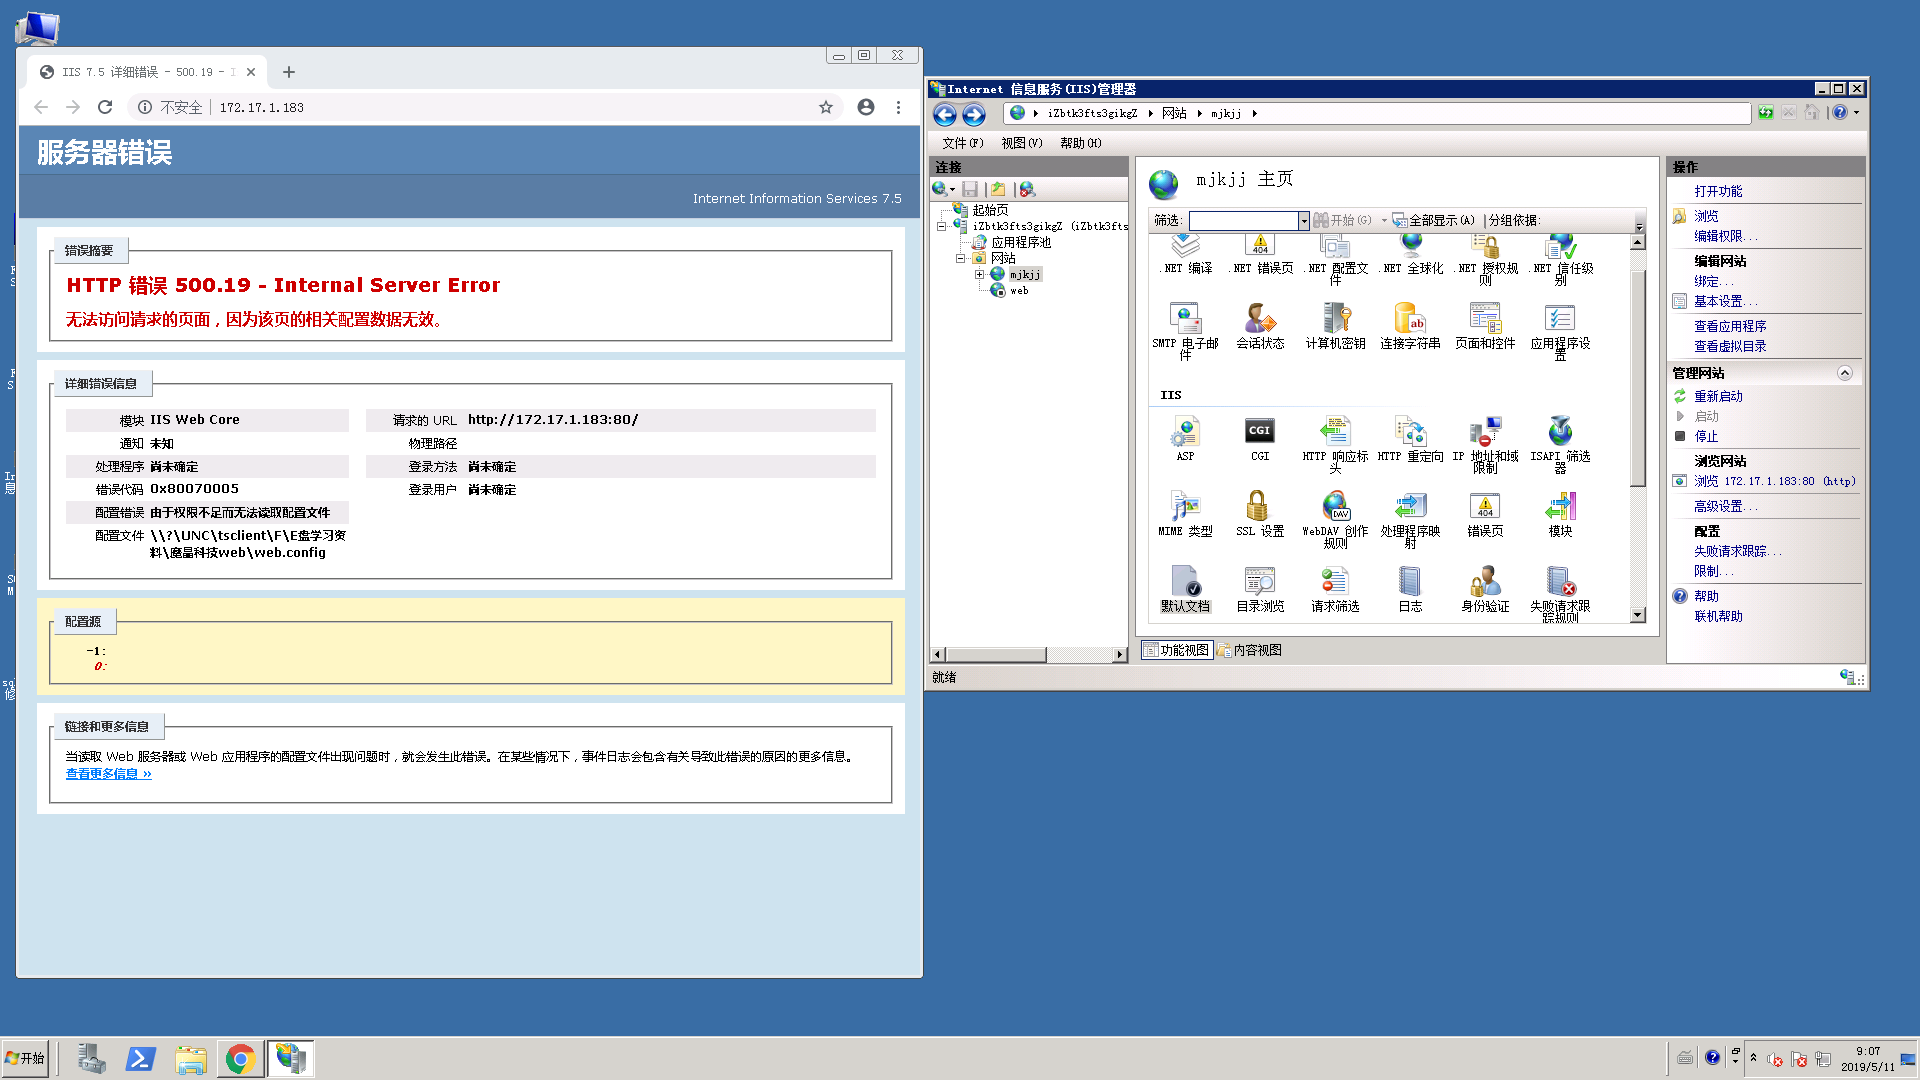Open the IIS 错误页 feature
The width and height of the screenshot is (1920, 1080).
click(x=1485, y=513)
